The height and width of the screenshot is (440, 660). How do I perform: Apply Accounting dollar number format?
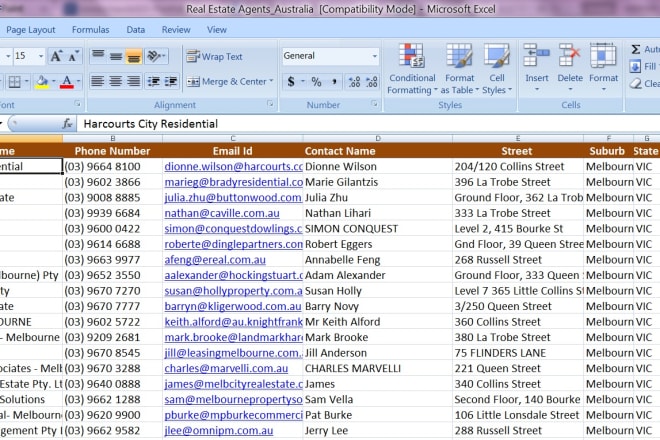pyautogui.click(x=291, y=81)
